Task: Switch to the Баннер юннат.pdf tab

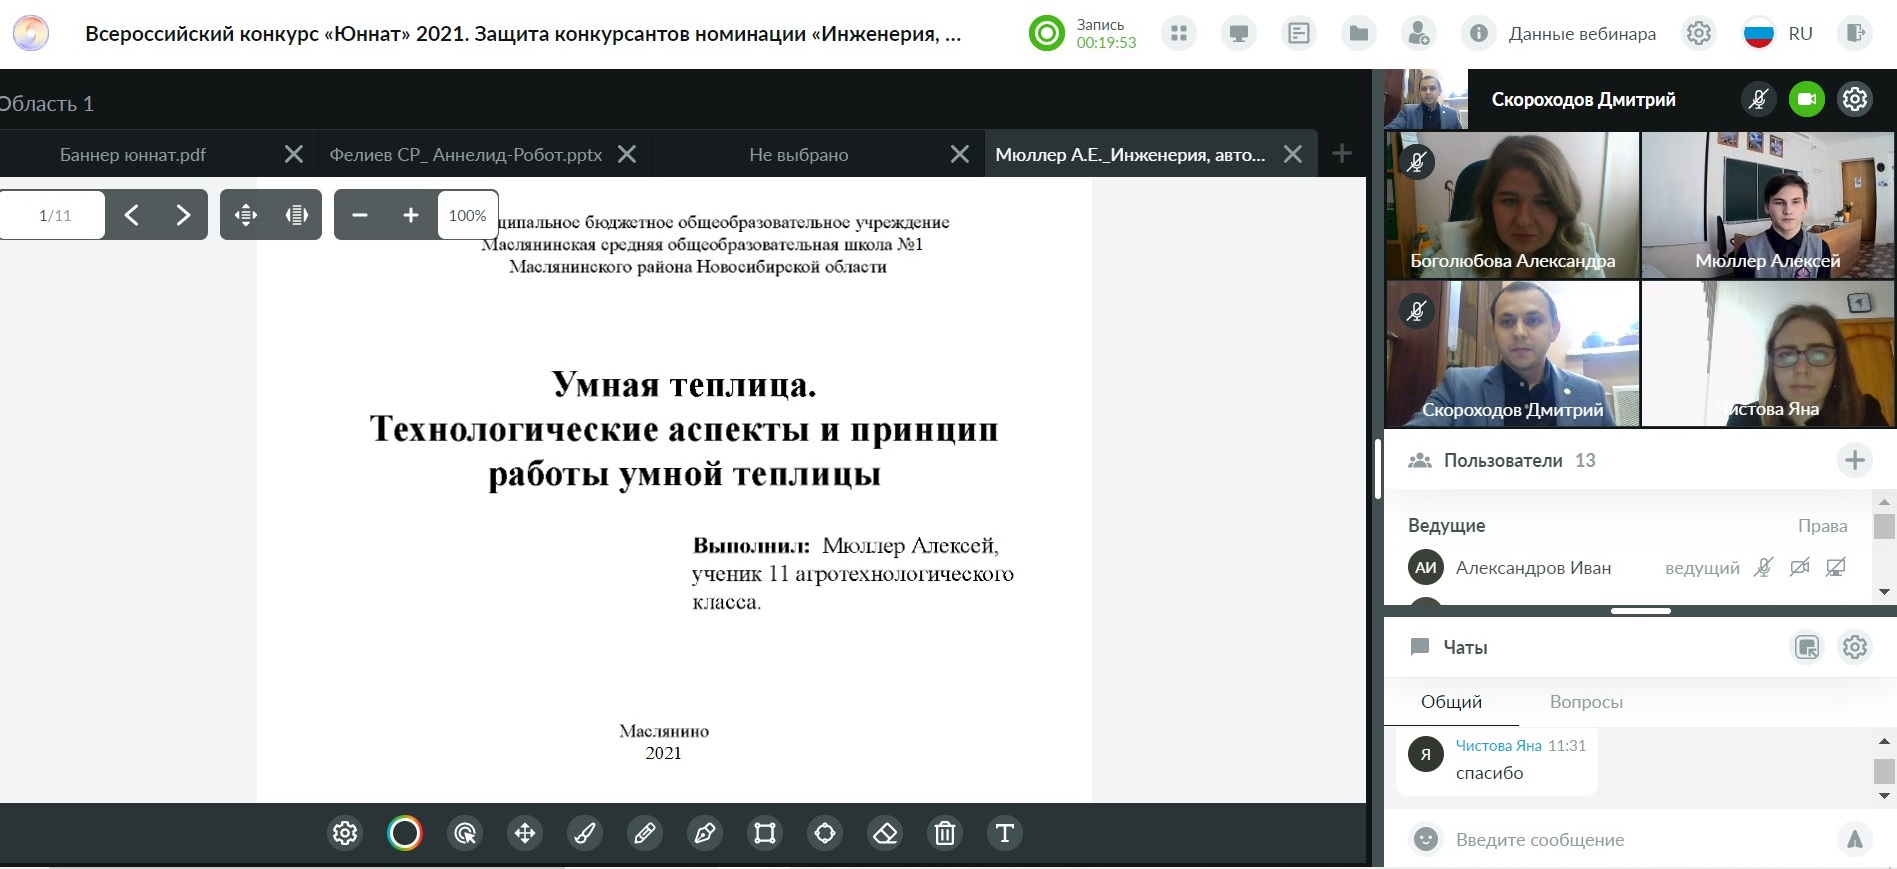Action: (x=133, y=154)
